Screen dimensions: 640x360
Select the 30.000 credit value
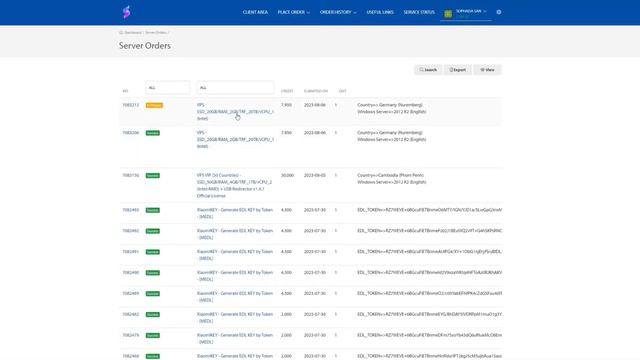coord(287,175)
